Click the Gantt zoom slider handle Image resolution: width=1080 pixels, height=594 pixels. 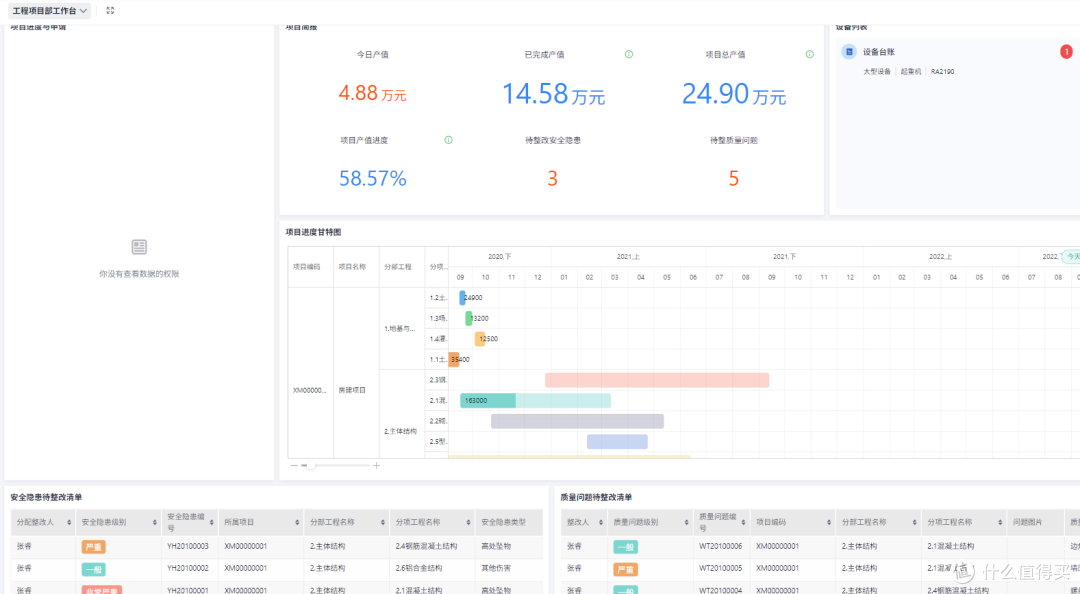pyautogui.click(x=311, y=466)
